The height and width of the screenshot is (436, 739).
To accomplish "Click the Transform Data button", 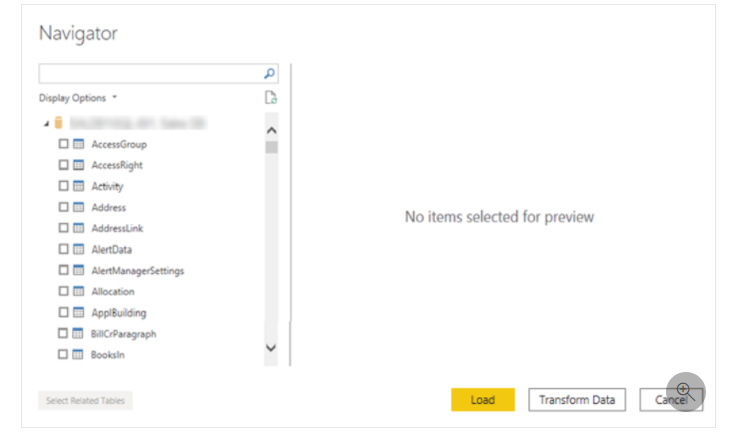I will click(577, 400).
